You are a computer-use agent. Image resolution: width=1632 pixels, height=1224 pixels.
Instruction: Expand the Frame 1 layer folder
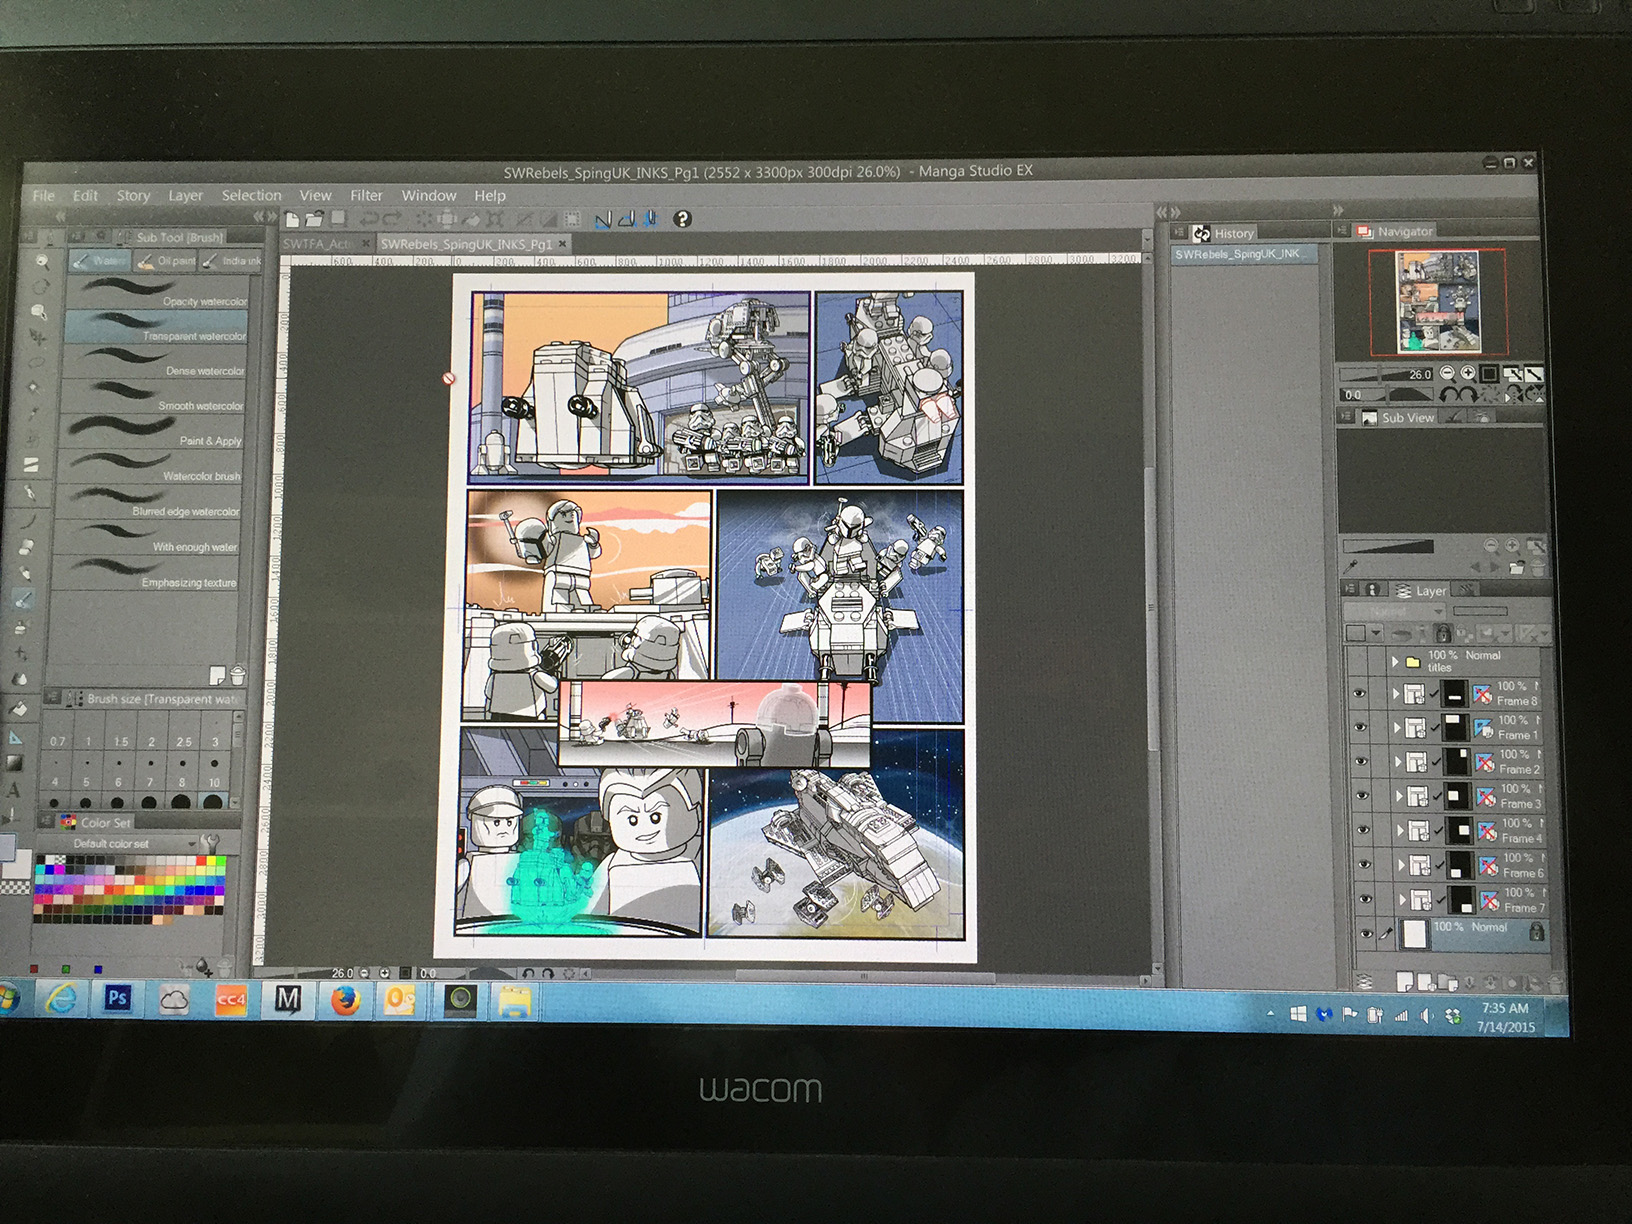[1397, 727]
